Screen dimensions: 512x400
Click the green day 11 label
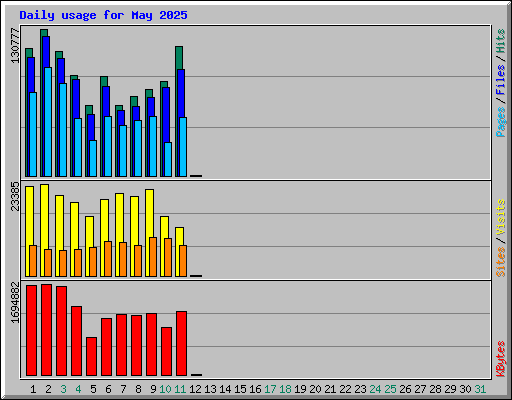[180, 389]
